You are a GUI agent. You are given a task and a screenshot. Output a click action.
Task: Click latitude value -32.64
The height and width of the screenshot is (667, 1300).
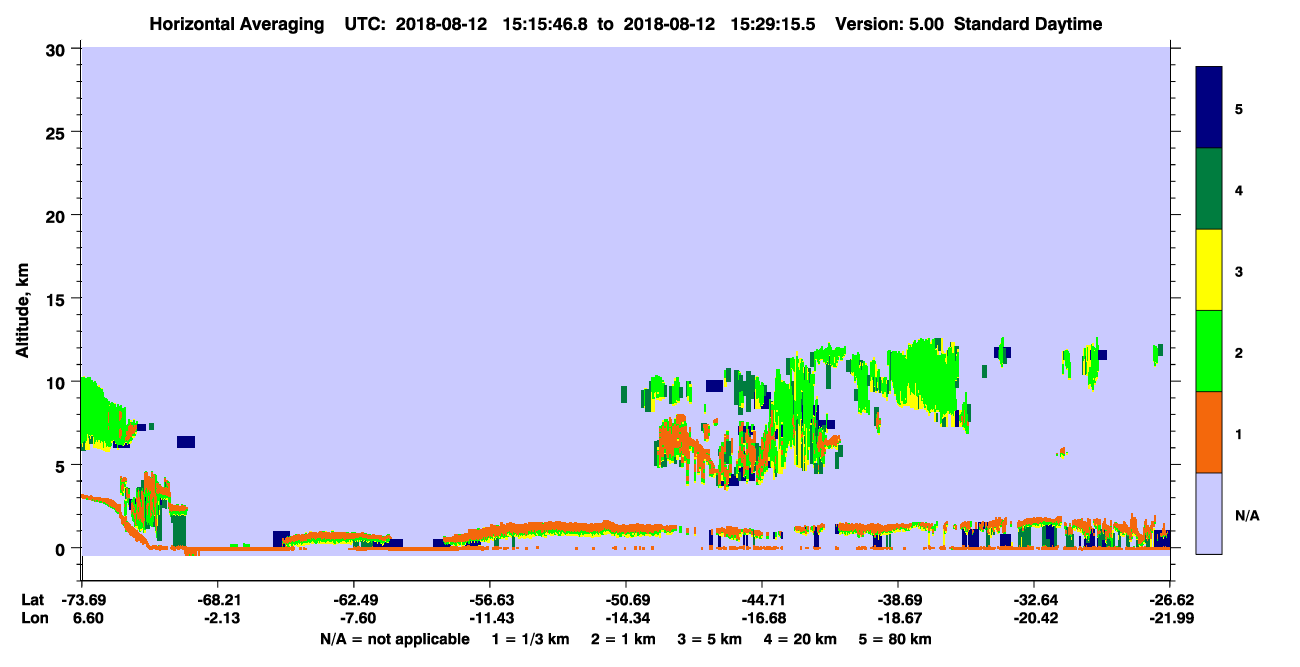coord(1033,600)
